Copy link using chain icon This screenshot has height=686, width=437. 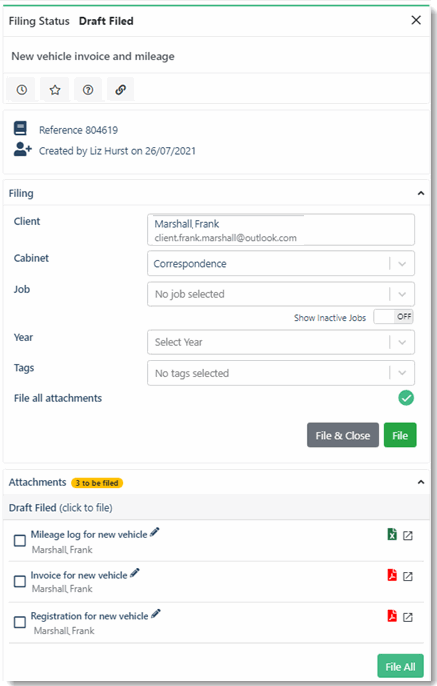tap(120, 90)
